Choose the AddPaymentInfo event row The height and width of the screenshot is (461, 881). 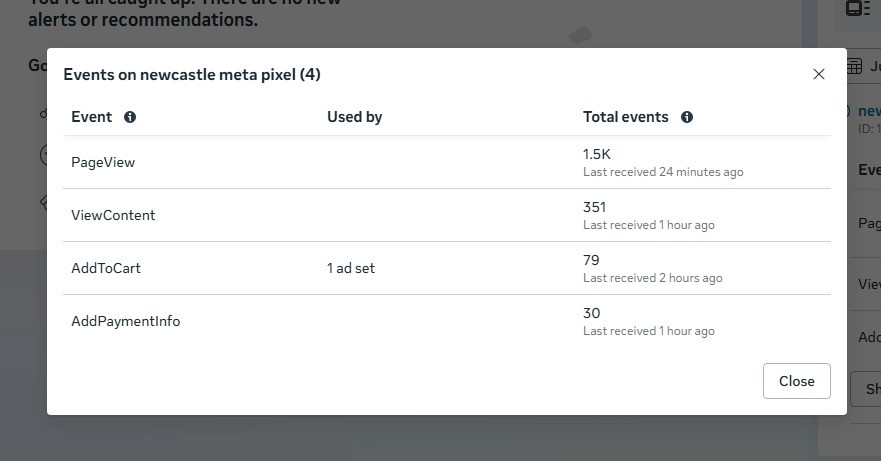coord(126,321)
